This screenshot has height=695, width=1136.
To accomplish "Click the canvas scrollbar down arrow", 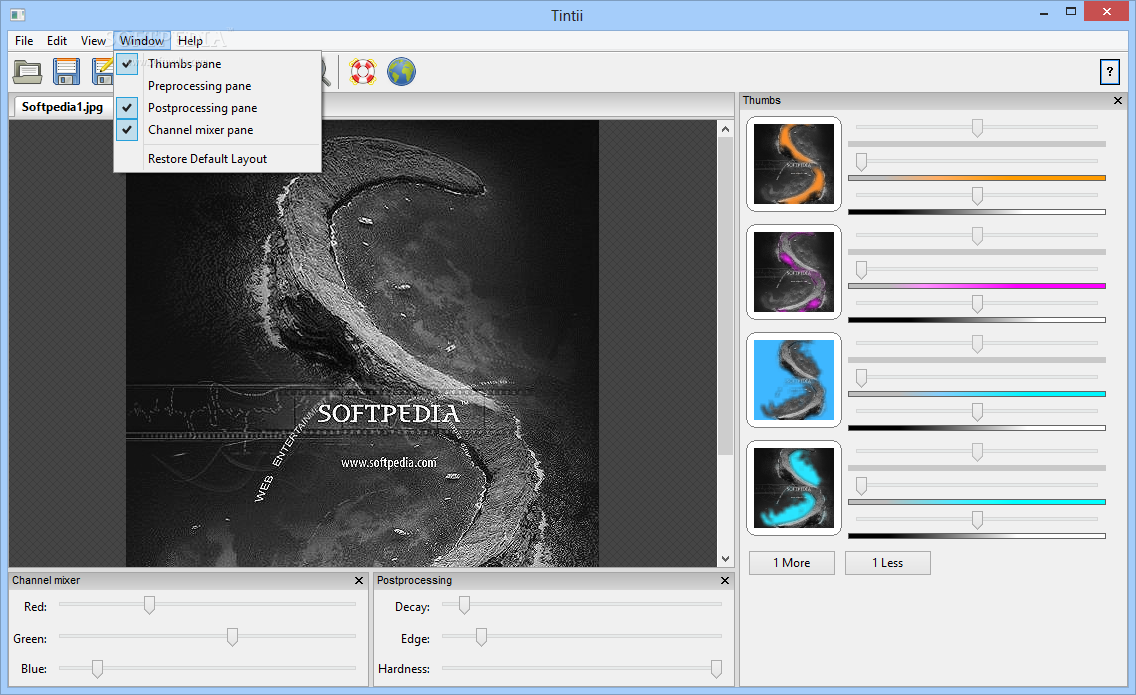I will pos(725,559).
